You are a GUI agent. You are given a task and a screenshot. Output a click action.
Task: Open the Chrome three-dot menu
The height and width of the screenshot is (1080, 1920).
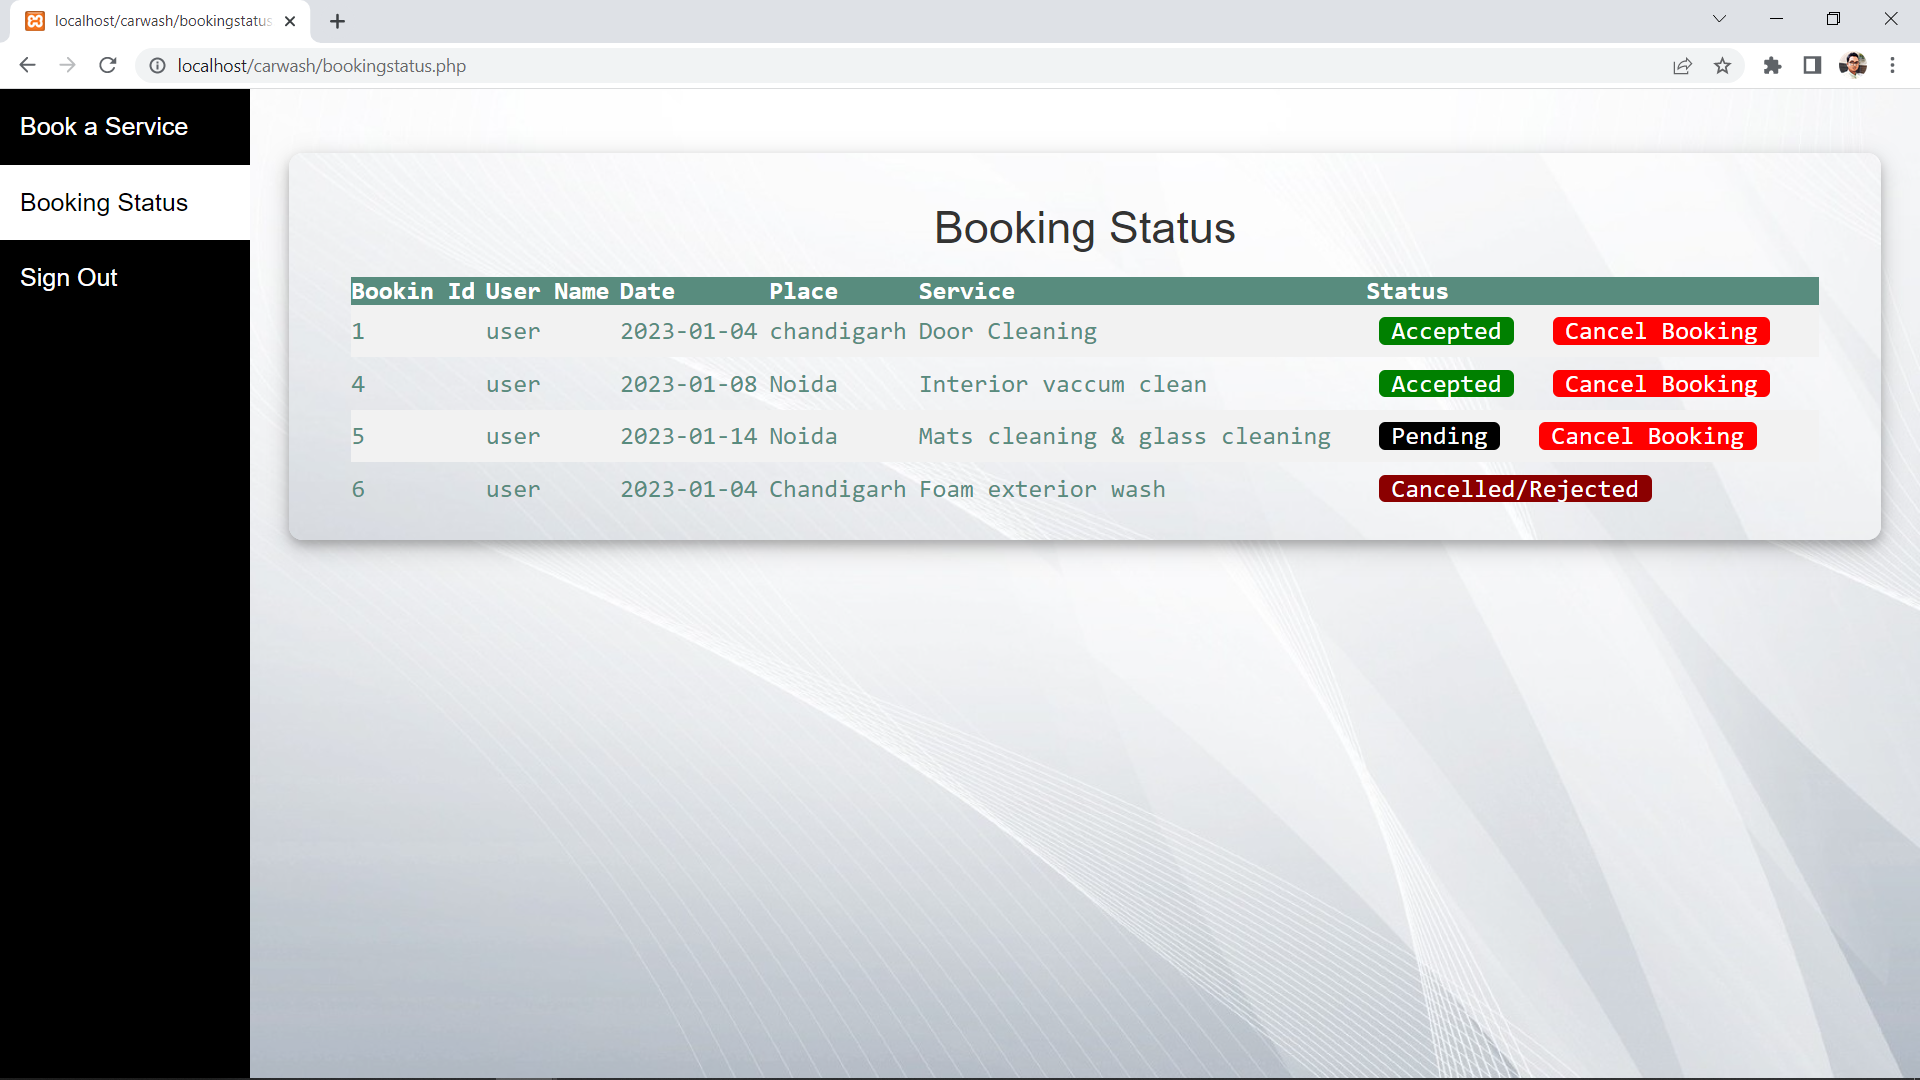click(x=1892, y=66)
